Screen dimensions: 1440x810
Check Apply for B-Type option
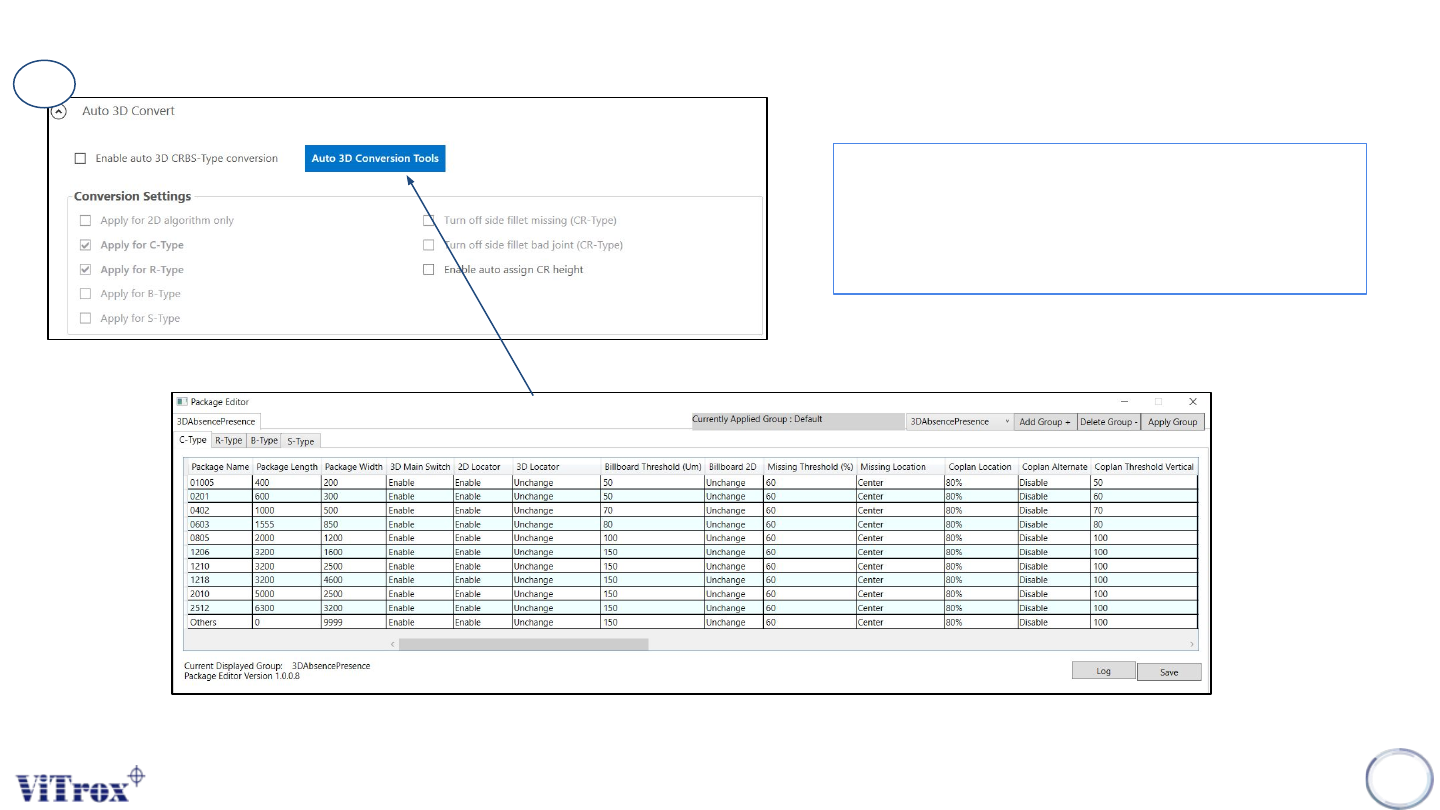click(86, 294)
